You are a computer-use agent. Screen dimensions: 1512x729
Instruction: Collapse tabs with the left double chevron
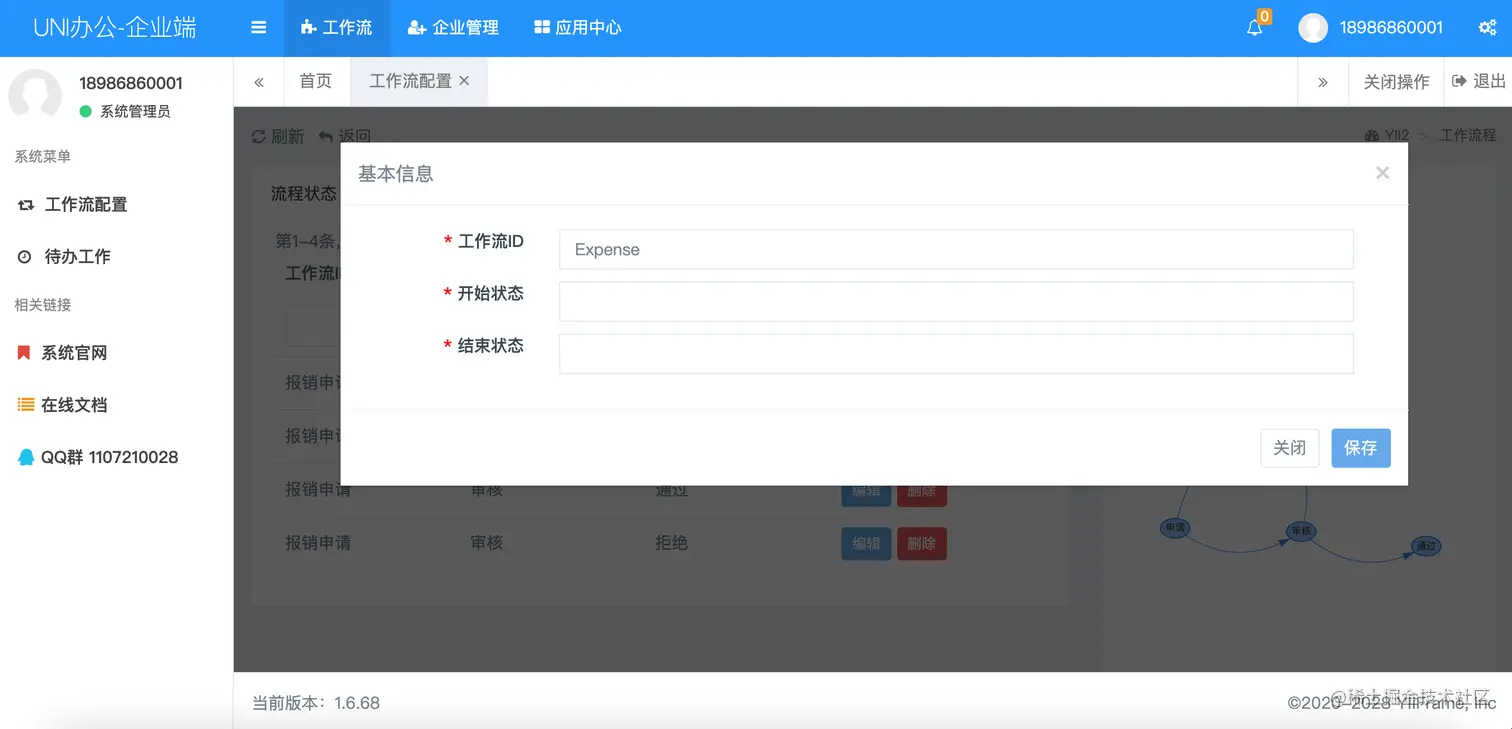pyautogui.click(x=258, y=81)
